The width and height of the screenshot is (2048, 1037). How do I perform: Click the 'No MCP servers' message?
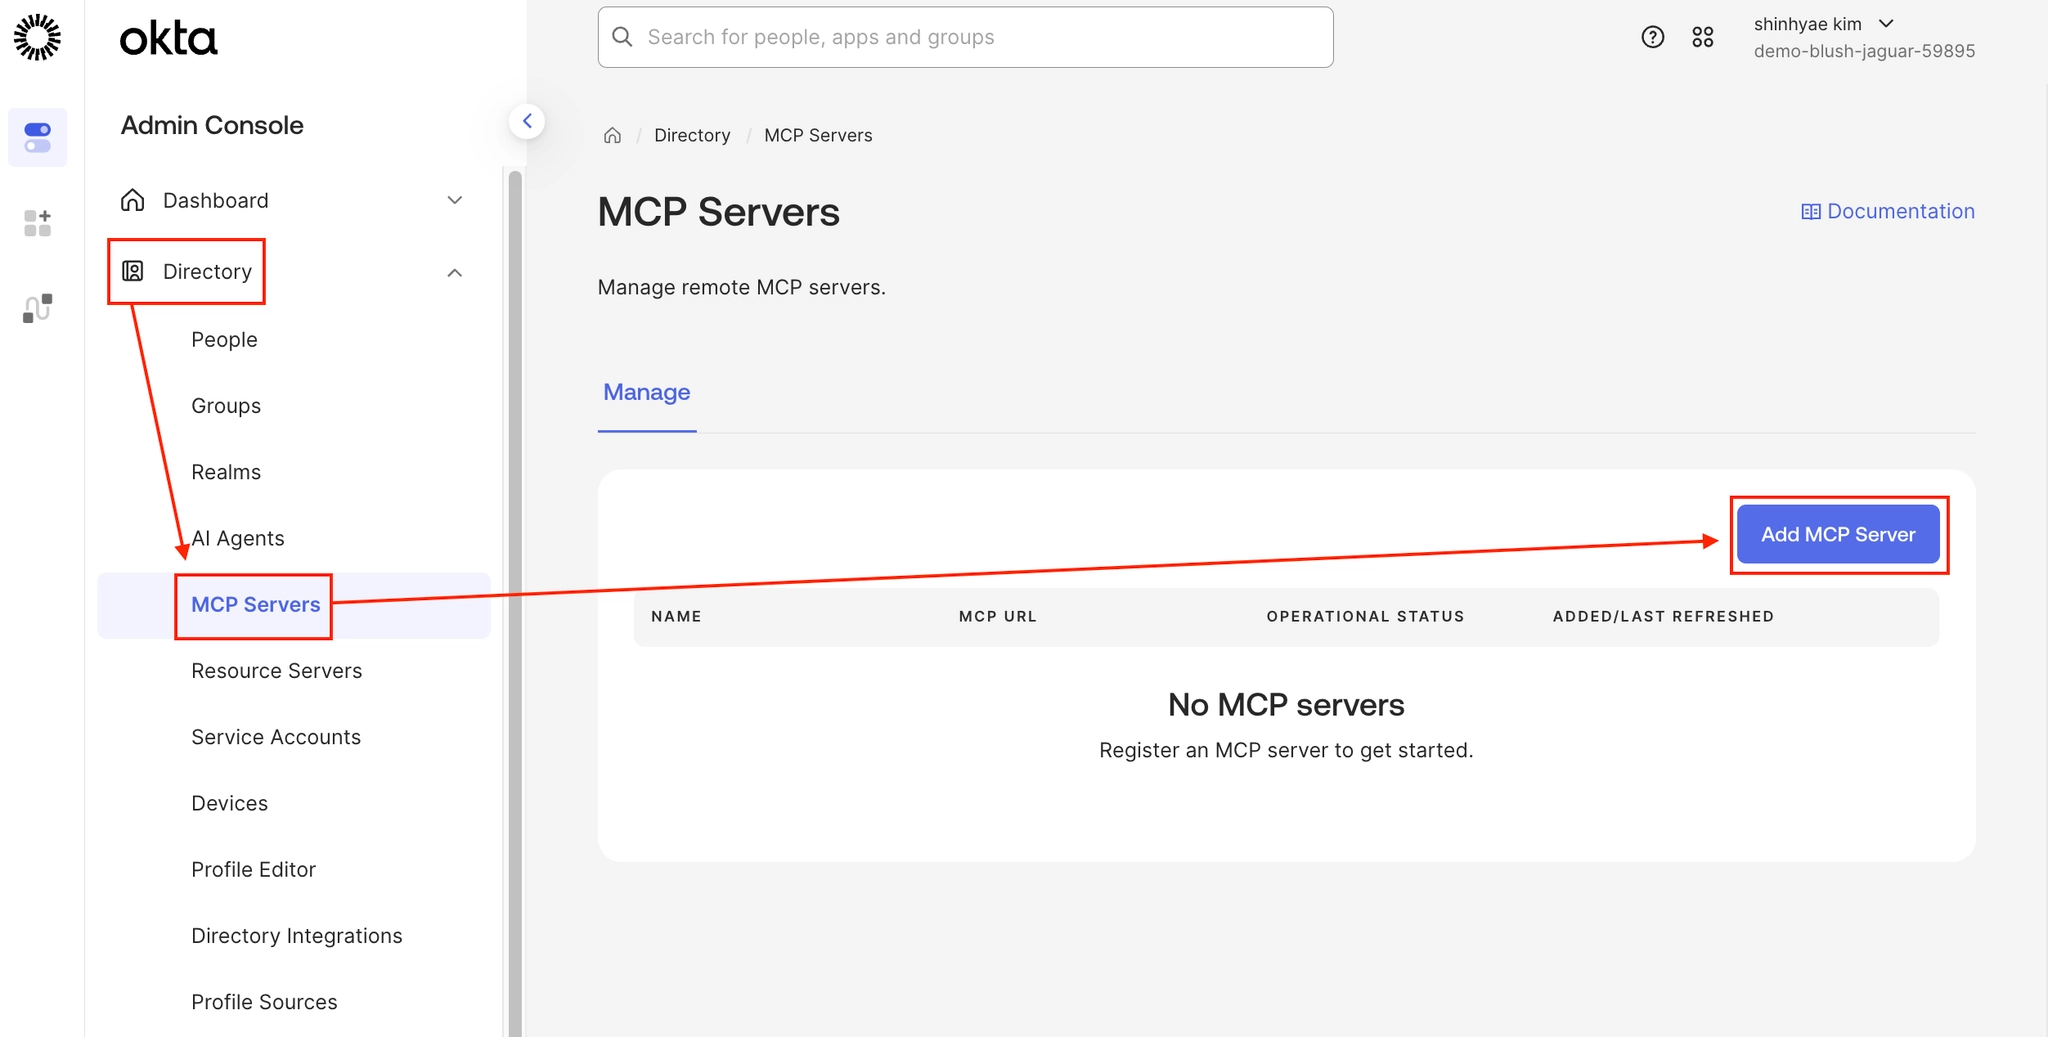click(1286, 705)
